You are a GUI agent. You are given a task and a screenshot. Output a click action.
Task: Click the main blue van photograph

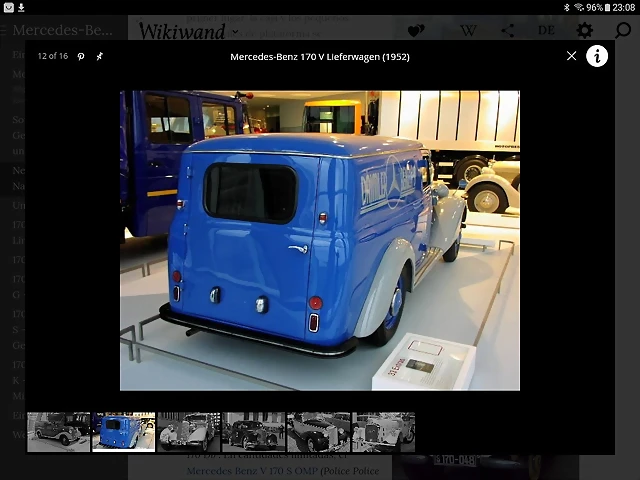pos(320,240)
